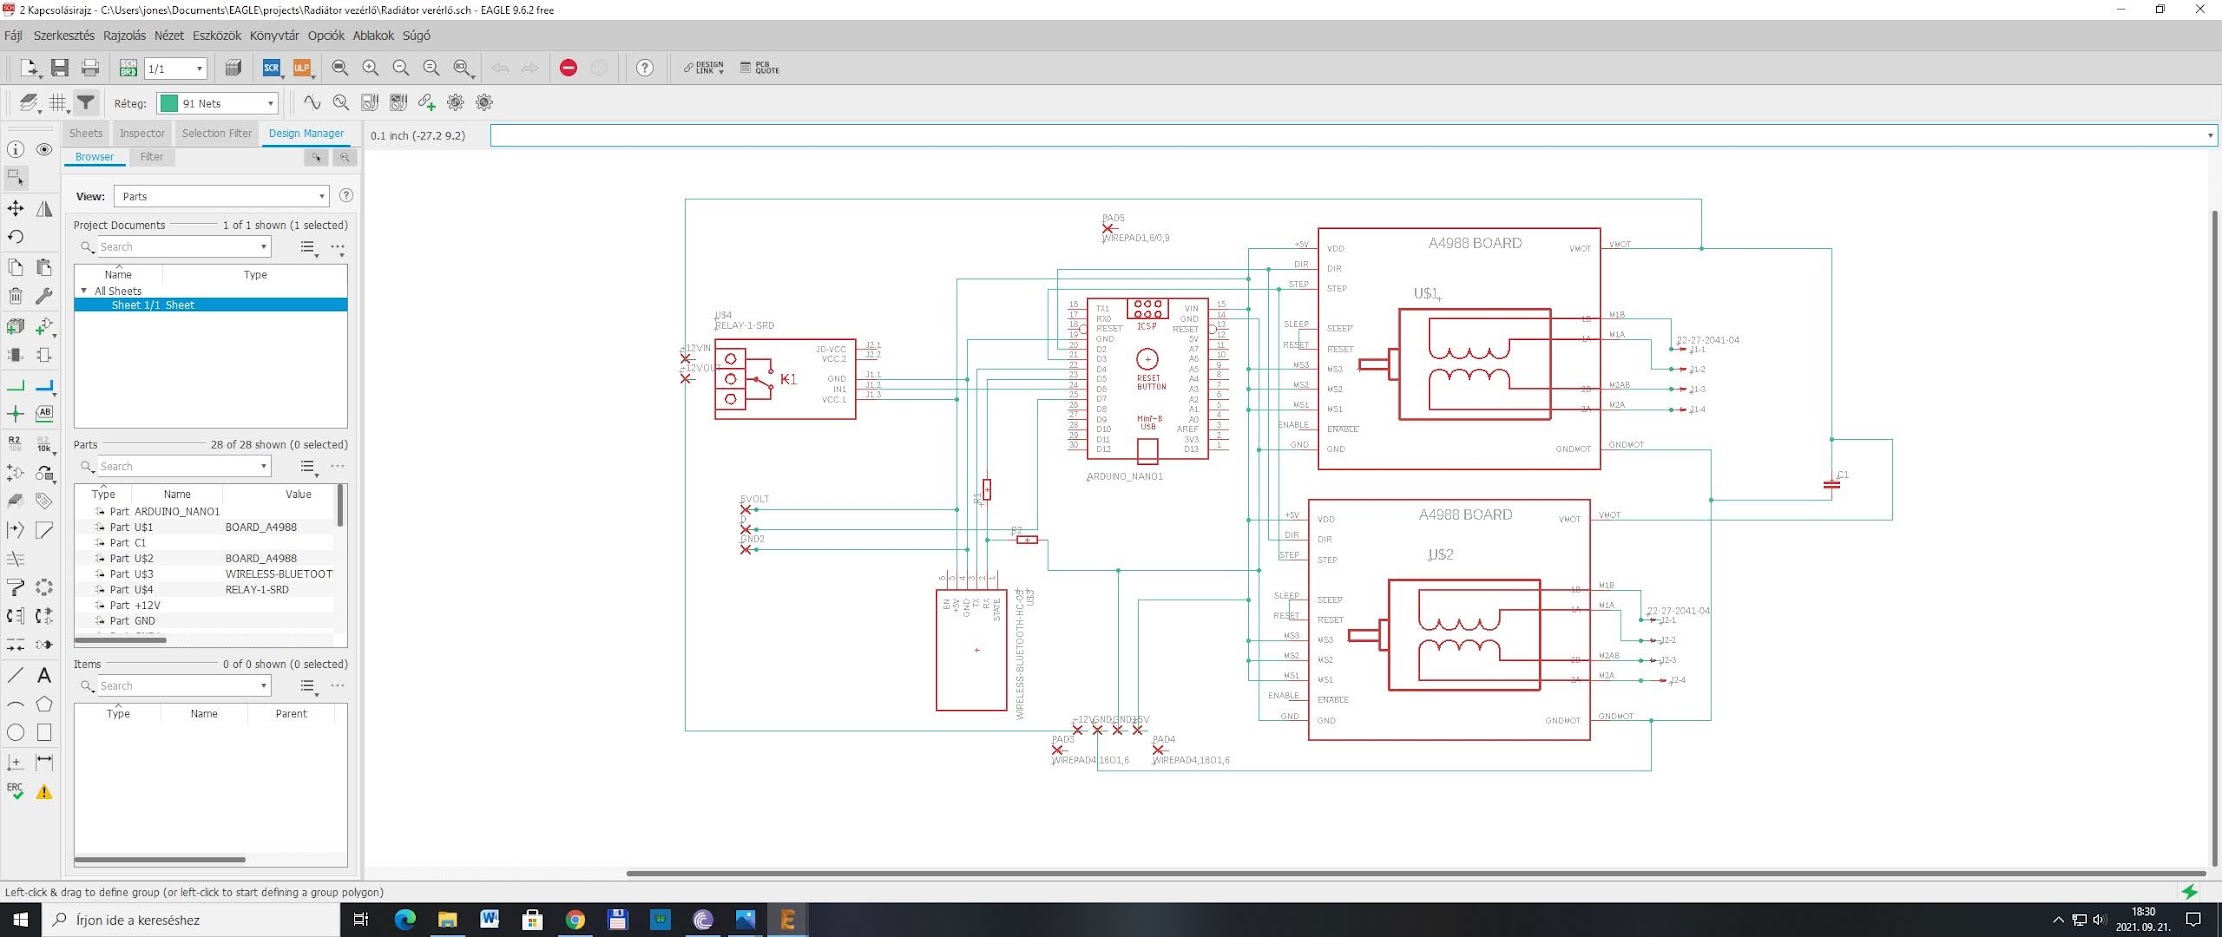
Task: Select the Polygon drawing tool
Action: (x=44, y=704)
